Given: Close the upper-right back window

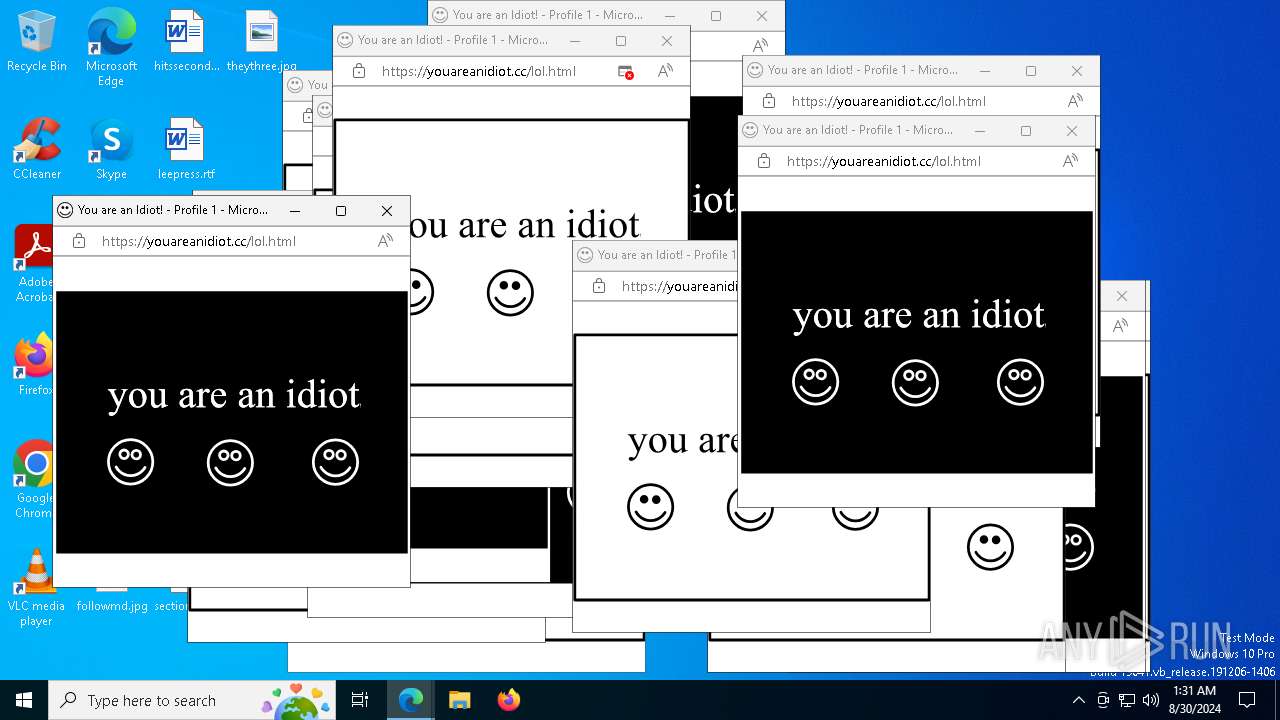Looking at the screenshot, I should pyautogui.click(x=1077, y=71).
